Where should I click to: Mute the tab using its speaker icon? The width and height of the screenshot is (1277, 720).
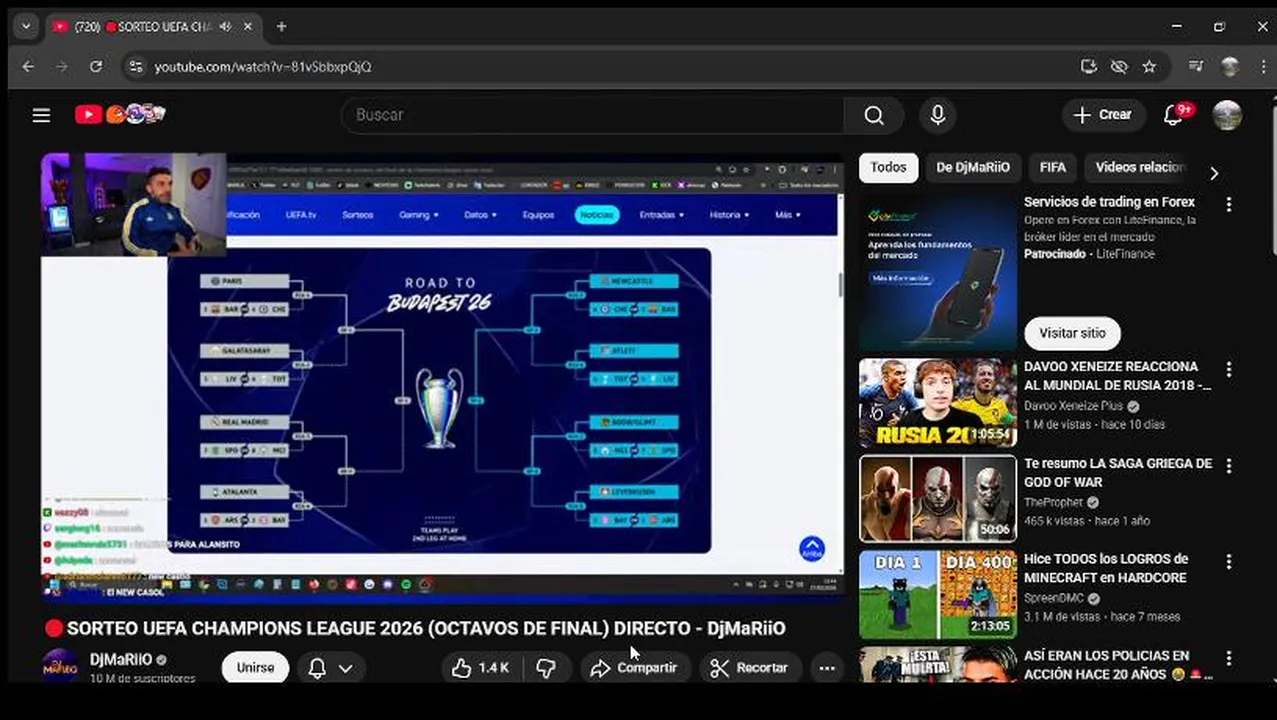[x=226, y=27]
